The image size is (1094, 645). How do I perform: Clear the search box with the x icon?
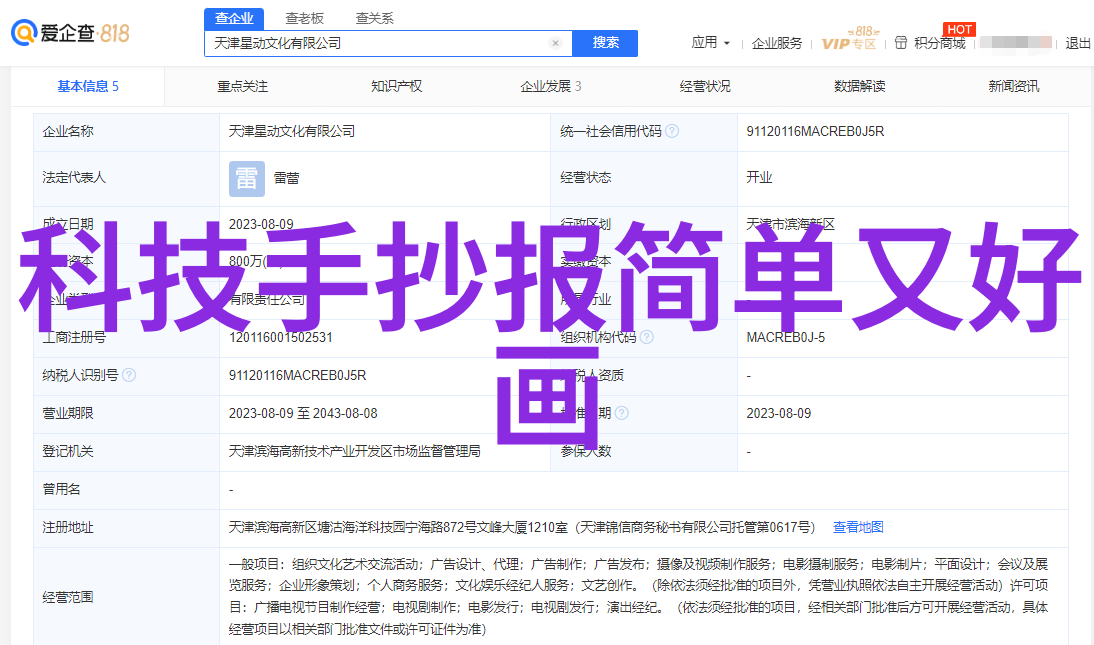coord(555,43)
